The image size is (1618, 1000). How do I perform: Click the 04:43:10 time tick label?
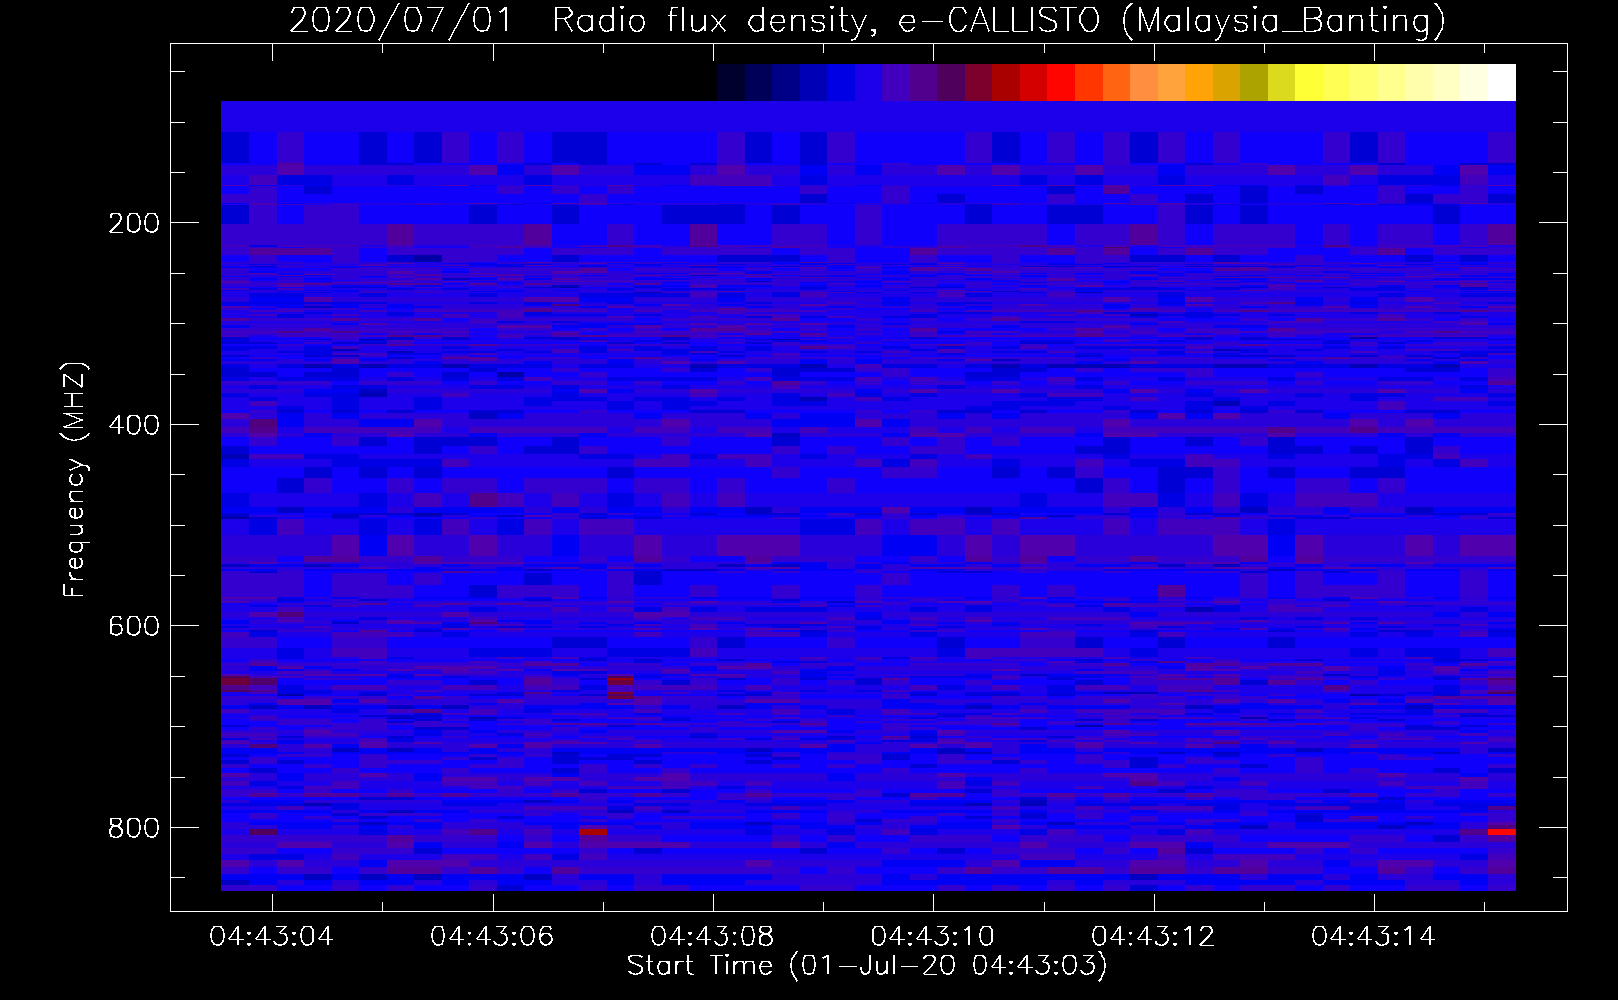click(933, 937)
